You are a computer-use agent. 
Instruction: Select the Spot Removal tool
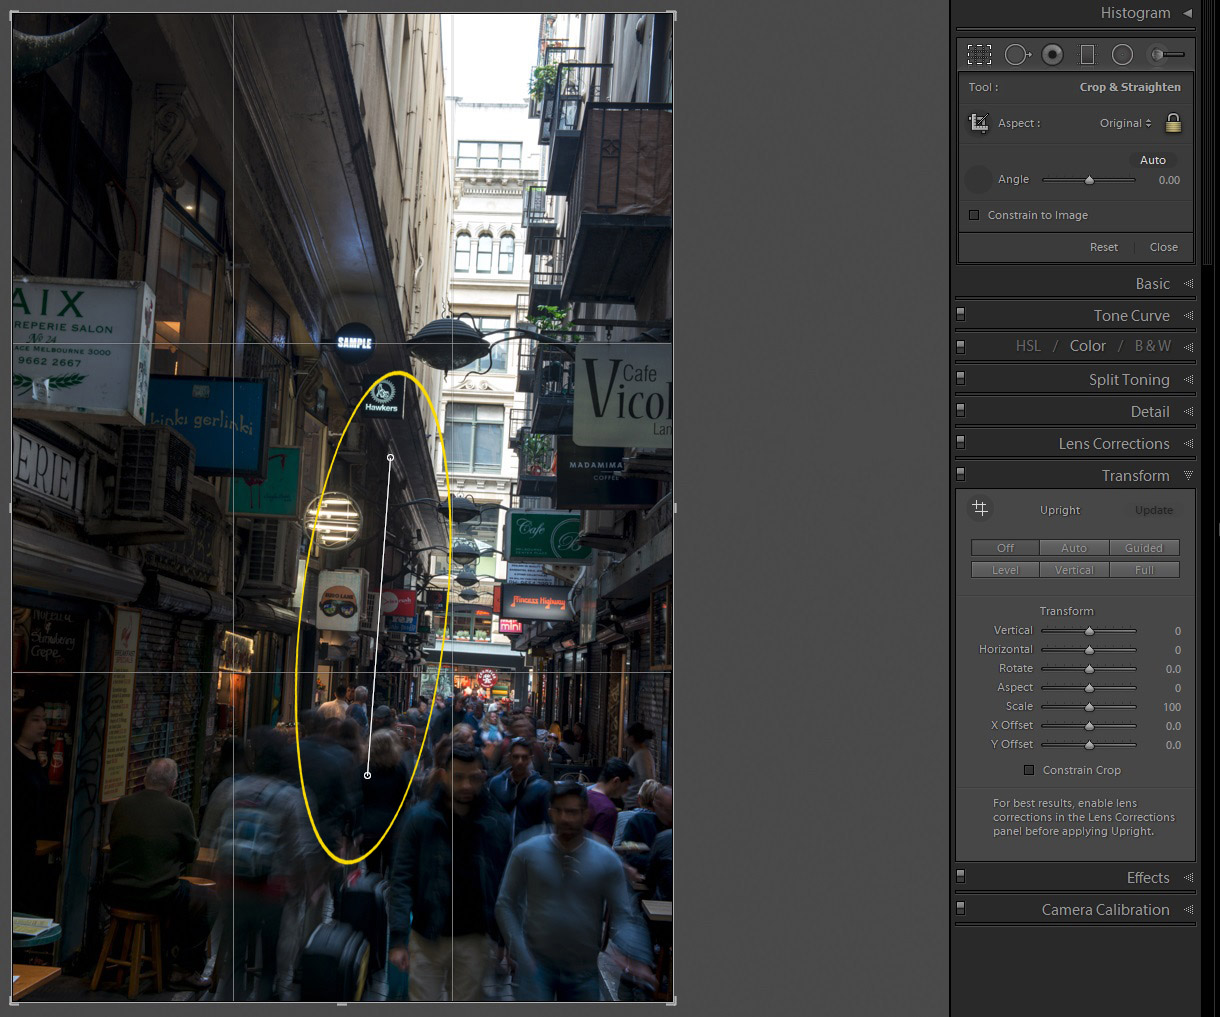(1017, 55)
